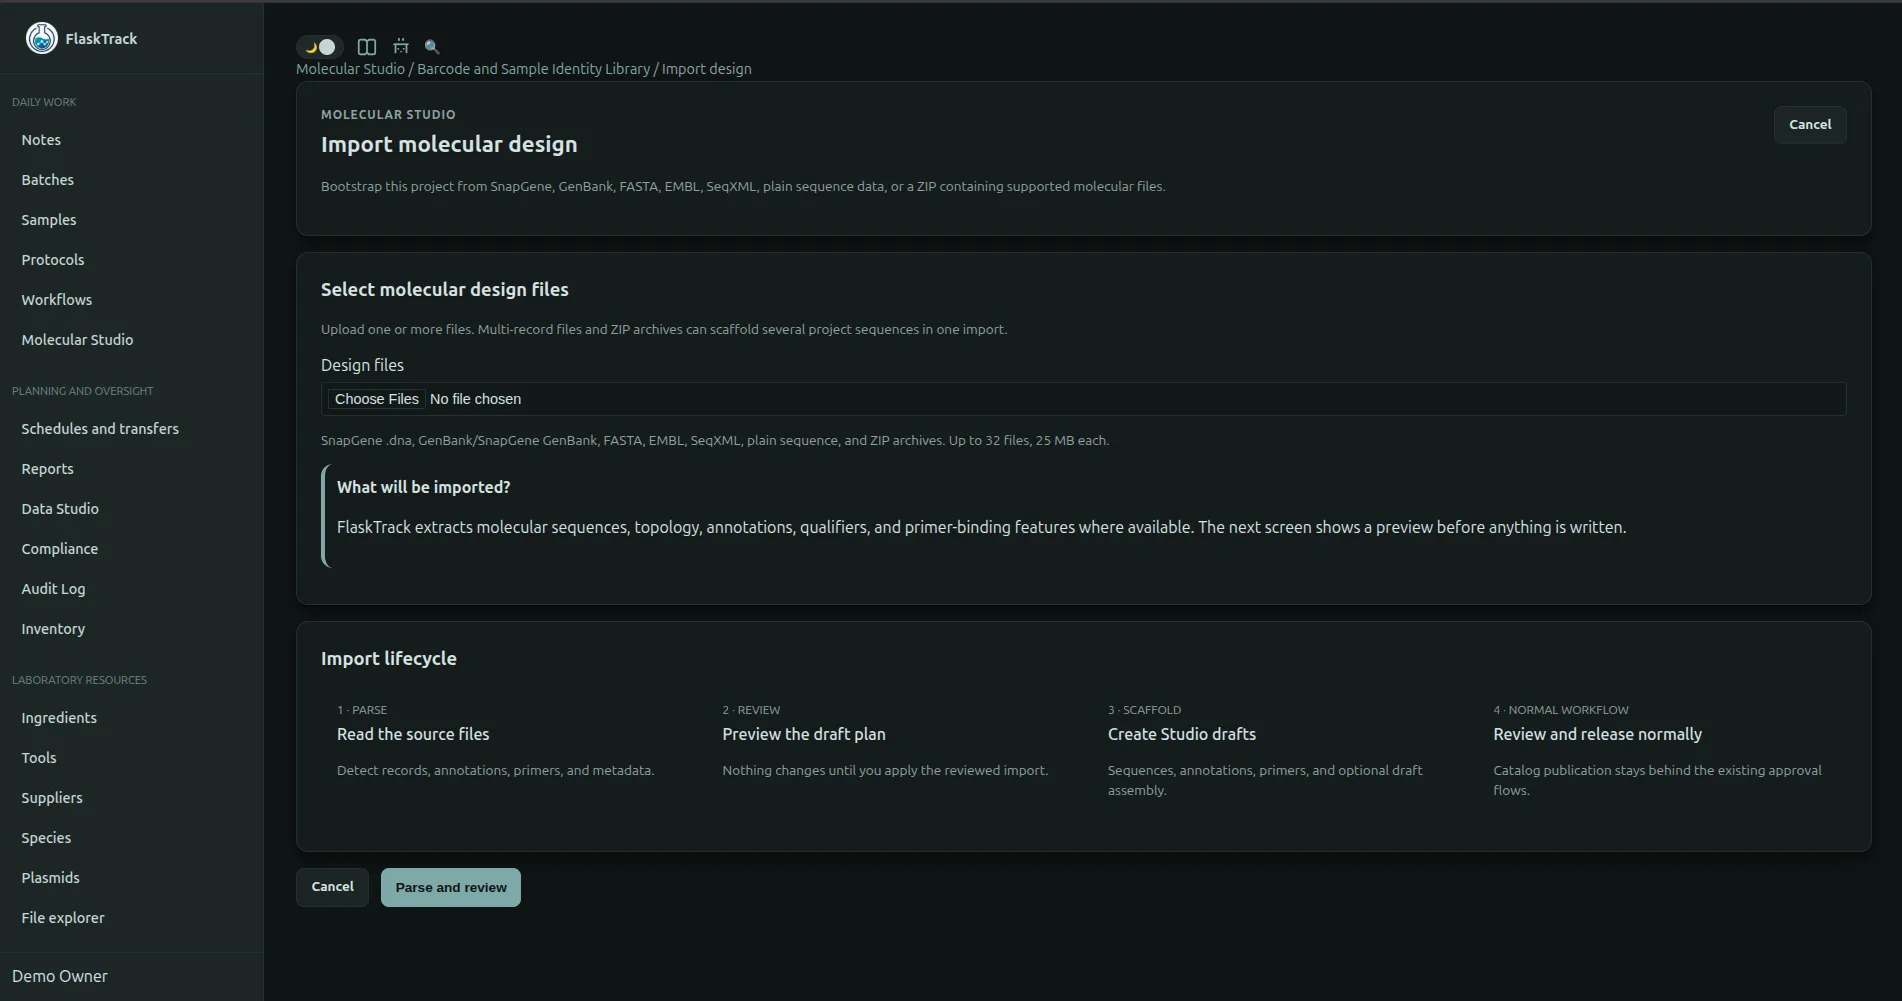Click Barcode and Sample Identity Library breadcrumb
This screenshot has width=1902, height=1001.
pyautogui.click(x=533, y=69)
